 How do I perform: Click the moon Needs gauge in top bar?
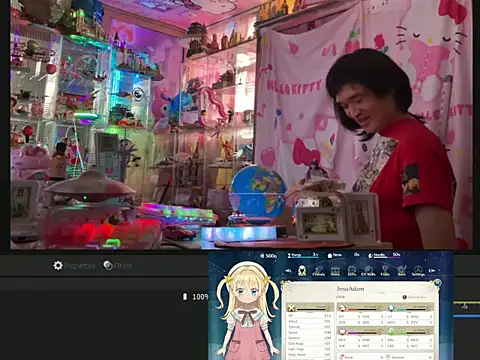pyautogui.click(x=384, y=255)
